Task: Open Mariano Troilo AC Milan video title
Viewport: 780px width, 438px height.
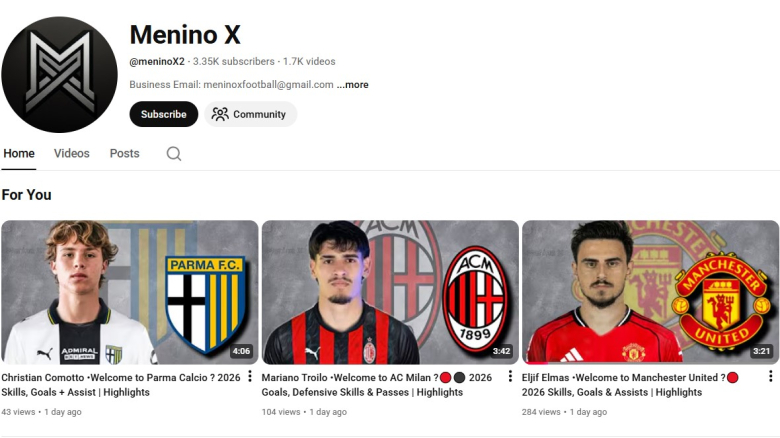Action: tap(377, 385)
